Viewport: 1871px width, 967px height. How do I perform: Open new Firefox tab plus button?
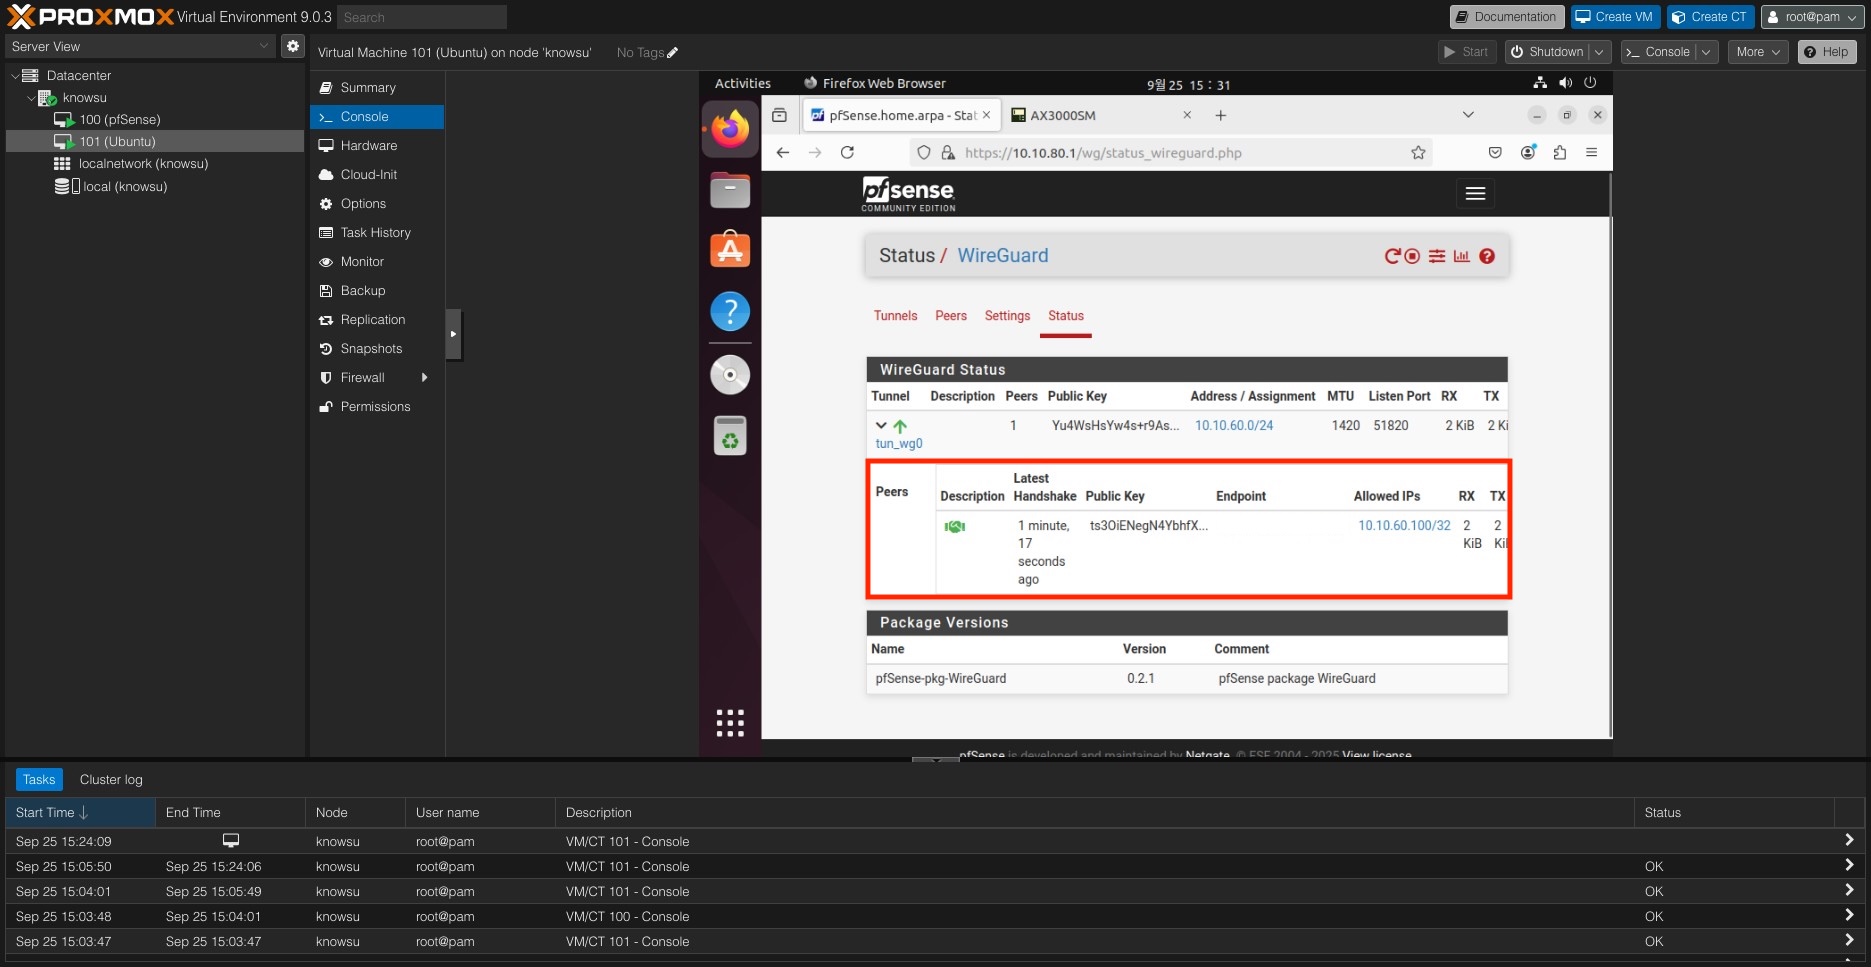coord(1220,116)
